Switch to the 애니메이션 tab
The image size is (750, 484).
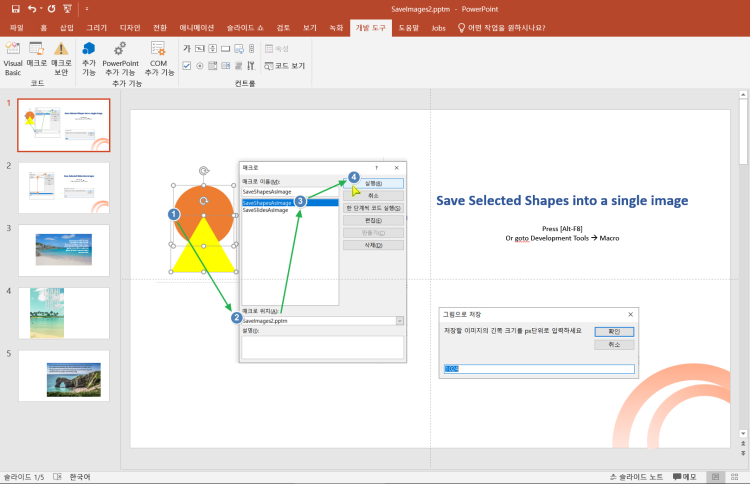point(197,28)
